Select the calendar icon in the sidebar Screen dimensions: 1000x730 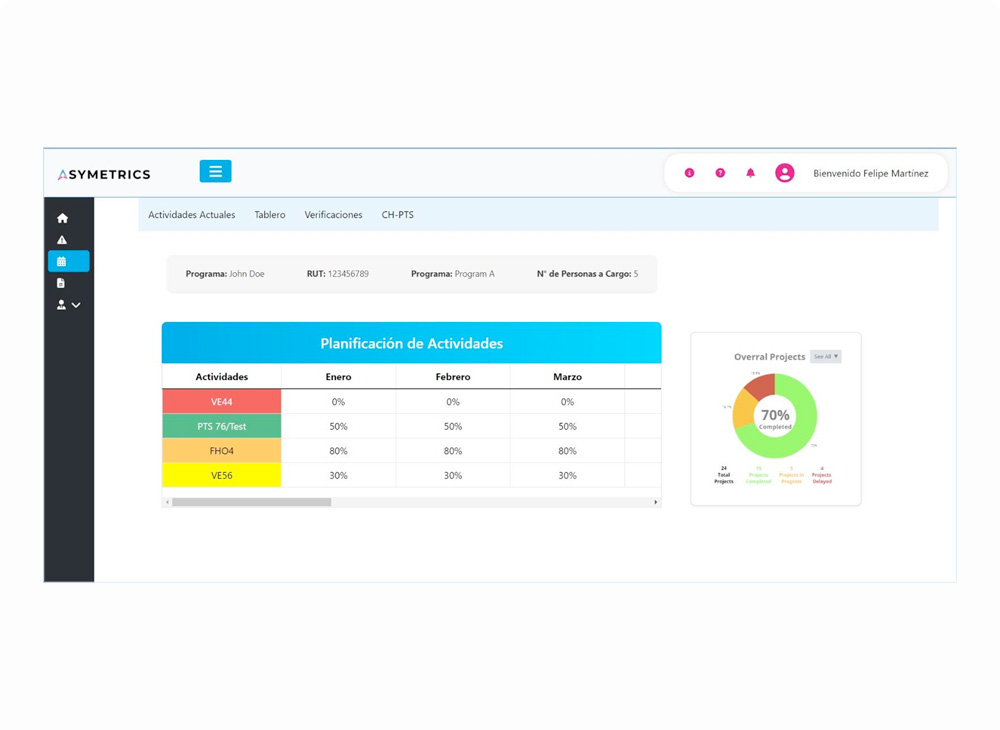tap(62, 262)
